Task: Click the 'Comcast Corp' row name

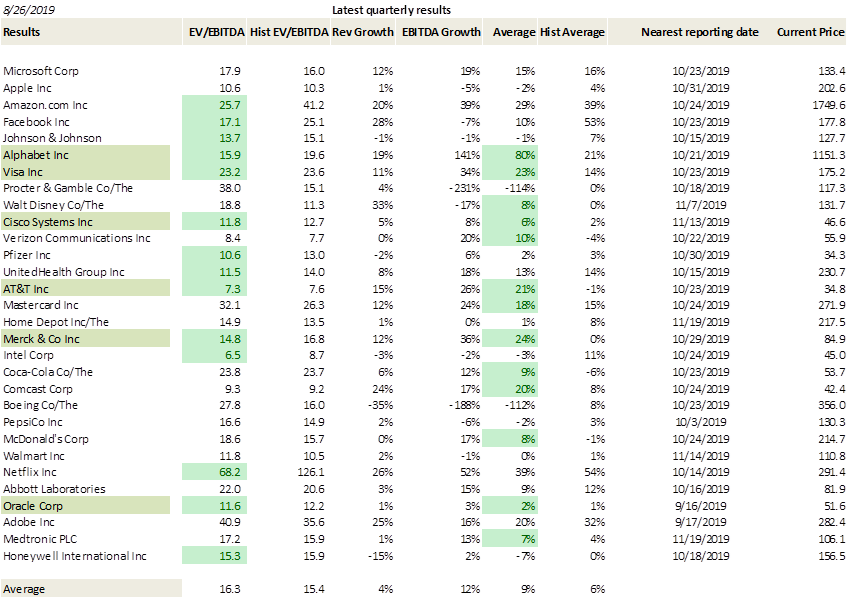Action: tap(37, 389)
